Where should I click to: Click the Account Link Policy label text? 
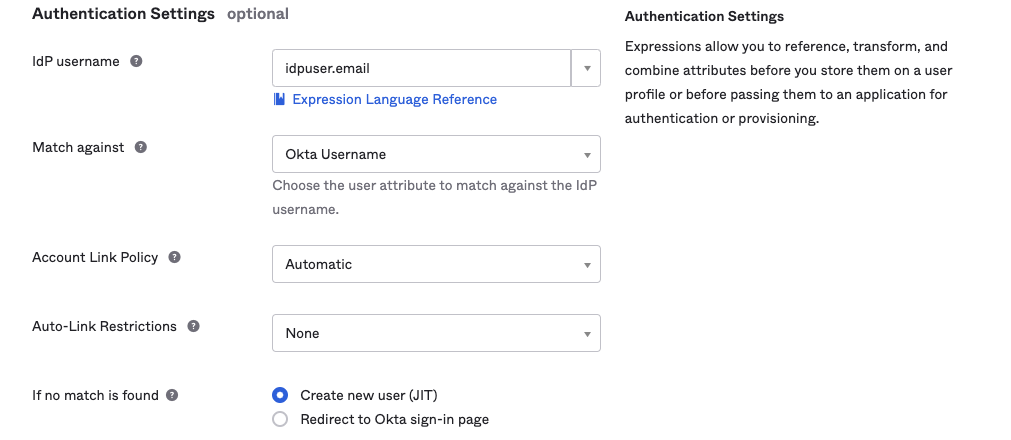95,257
